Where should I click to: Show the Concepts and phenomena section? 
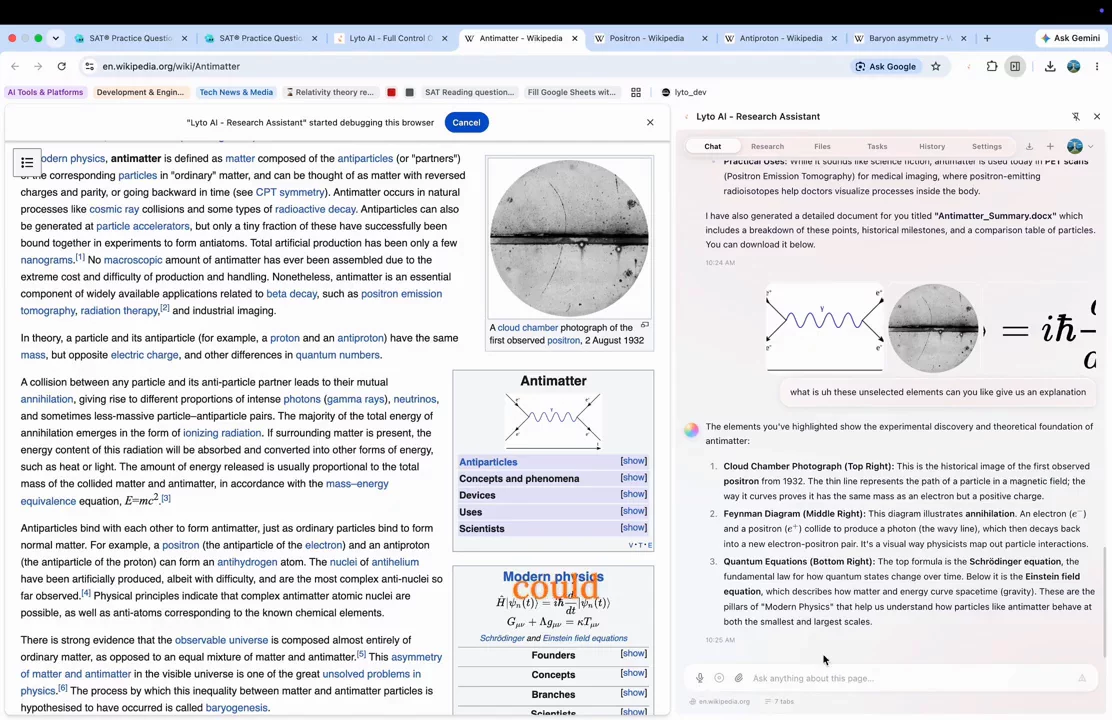pos(633,477)
